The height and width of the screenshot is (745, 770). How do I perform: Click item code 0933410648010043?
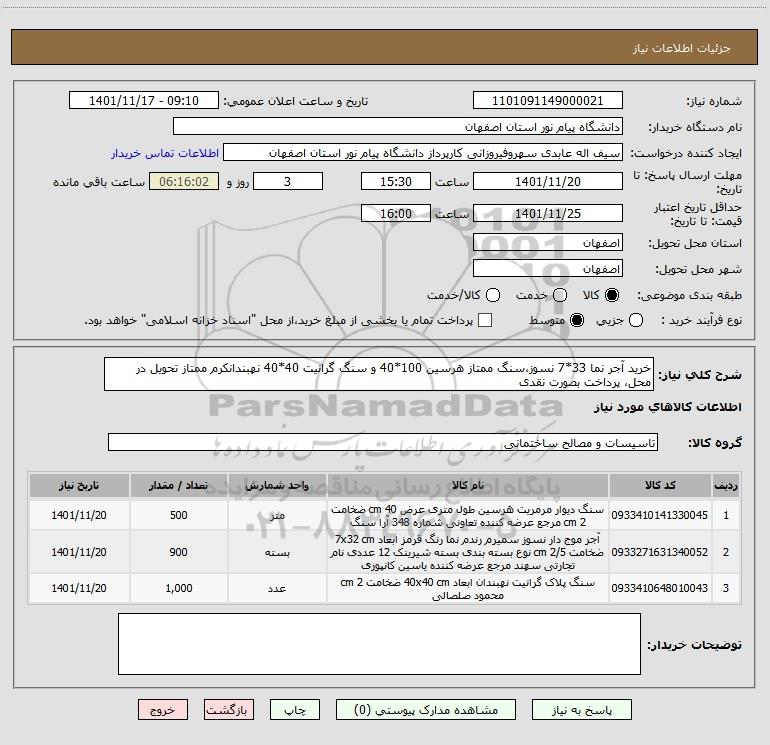point(660,588)
